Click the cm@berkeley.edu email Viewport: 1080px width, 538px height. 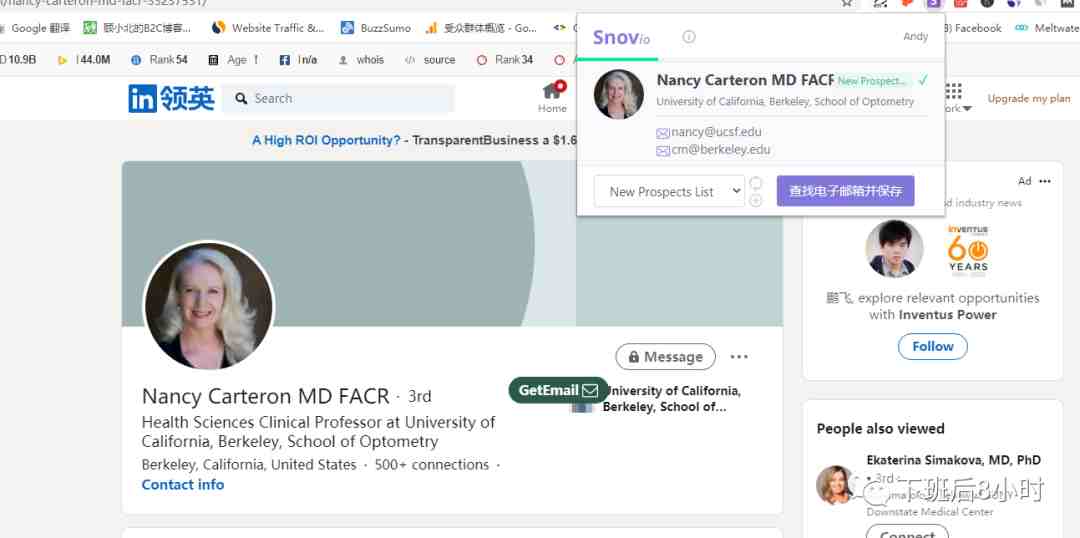pos(720,149)
